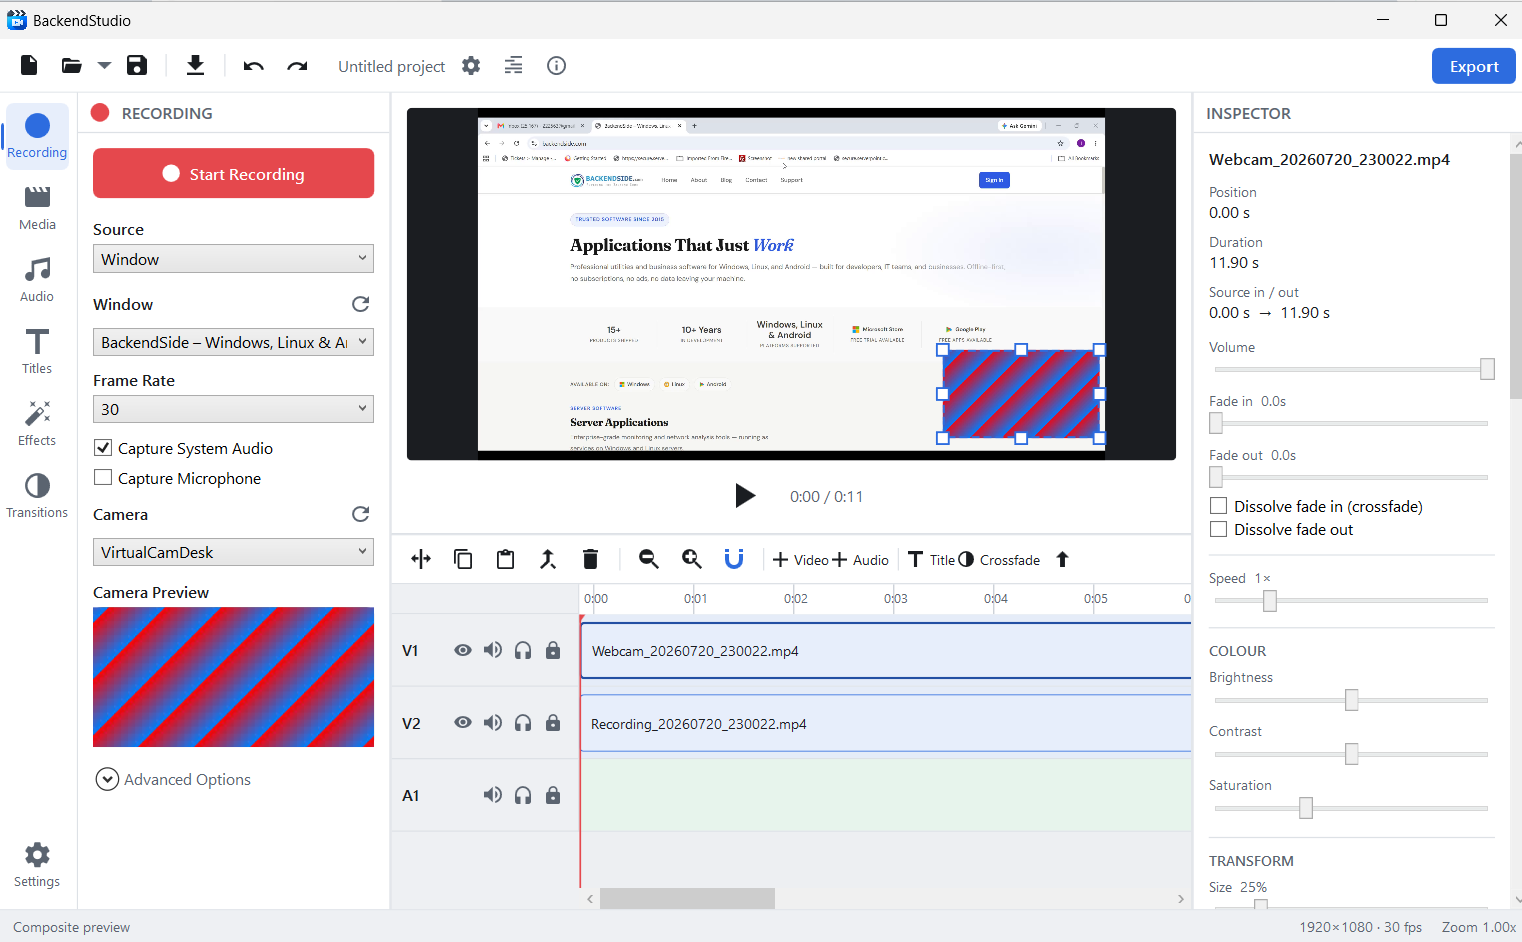The width and height of the screenshot is (1522, 942).
Task: Save the project with floppy icon
Action: pyautogui.click(x=137, y=66)
